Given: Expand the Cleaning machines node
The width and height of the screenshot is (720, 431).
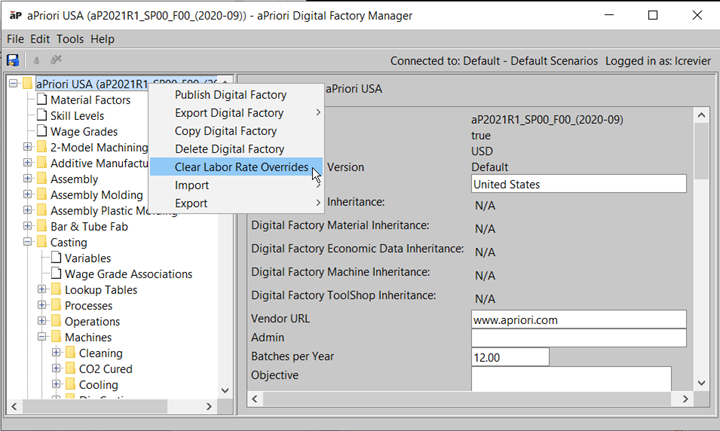Looking at the screenshot, I should [x=56, y=353].
